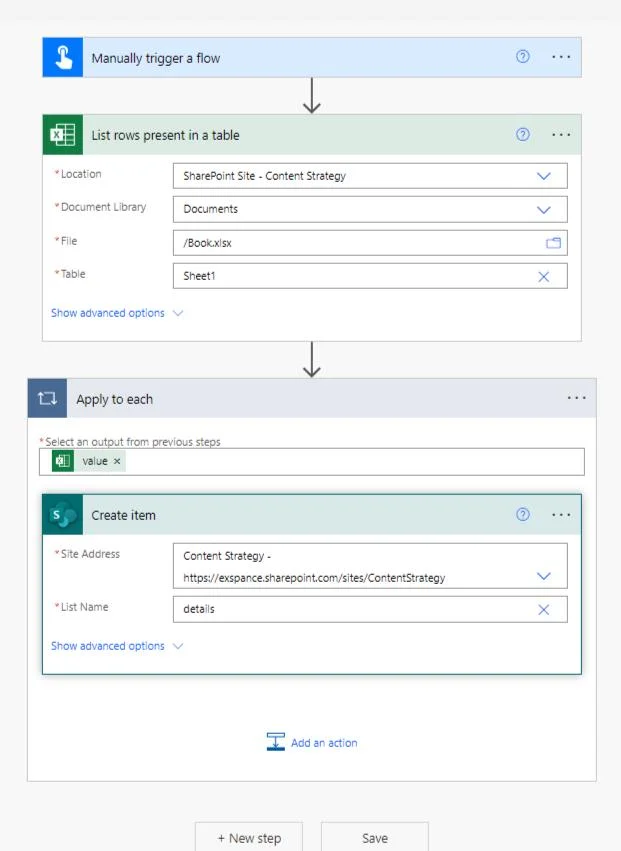Click Add an action link
Viewport: 621px width, 851px height.
point(324,743)
